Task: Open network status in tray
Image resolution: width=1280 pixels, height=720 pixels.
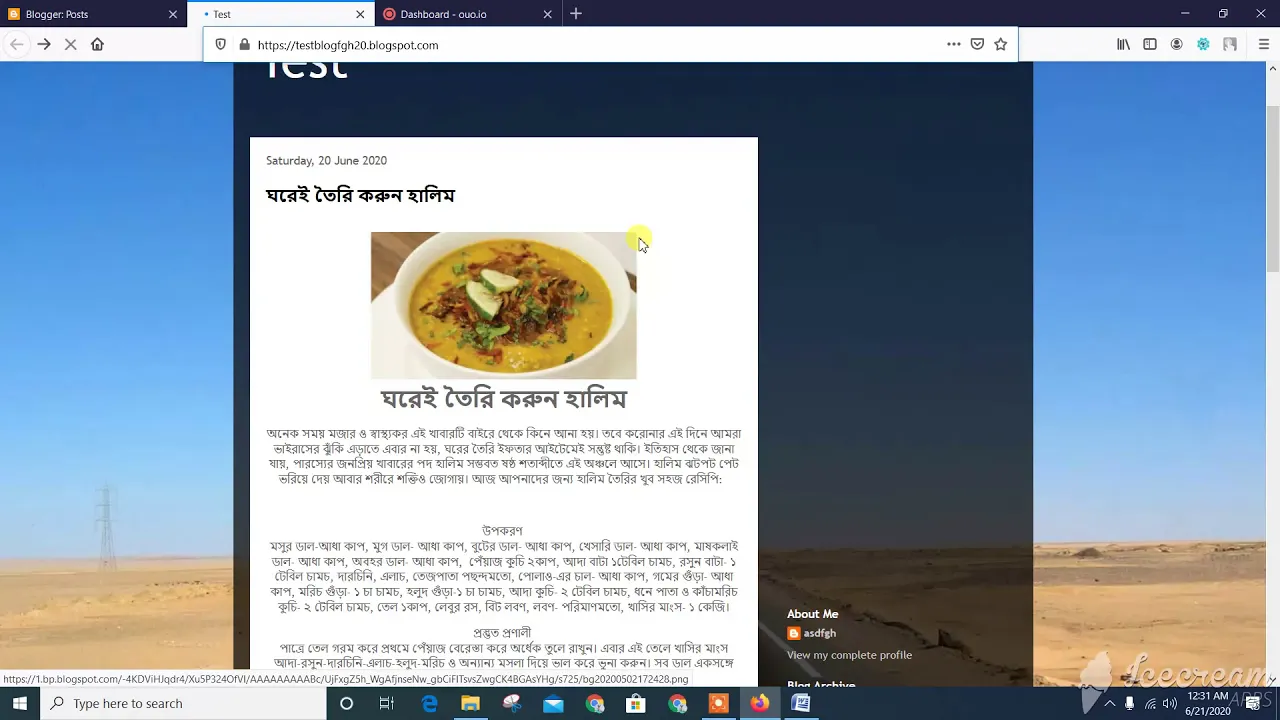Action: tap(1150, 703)
